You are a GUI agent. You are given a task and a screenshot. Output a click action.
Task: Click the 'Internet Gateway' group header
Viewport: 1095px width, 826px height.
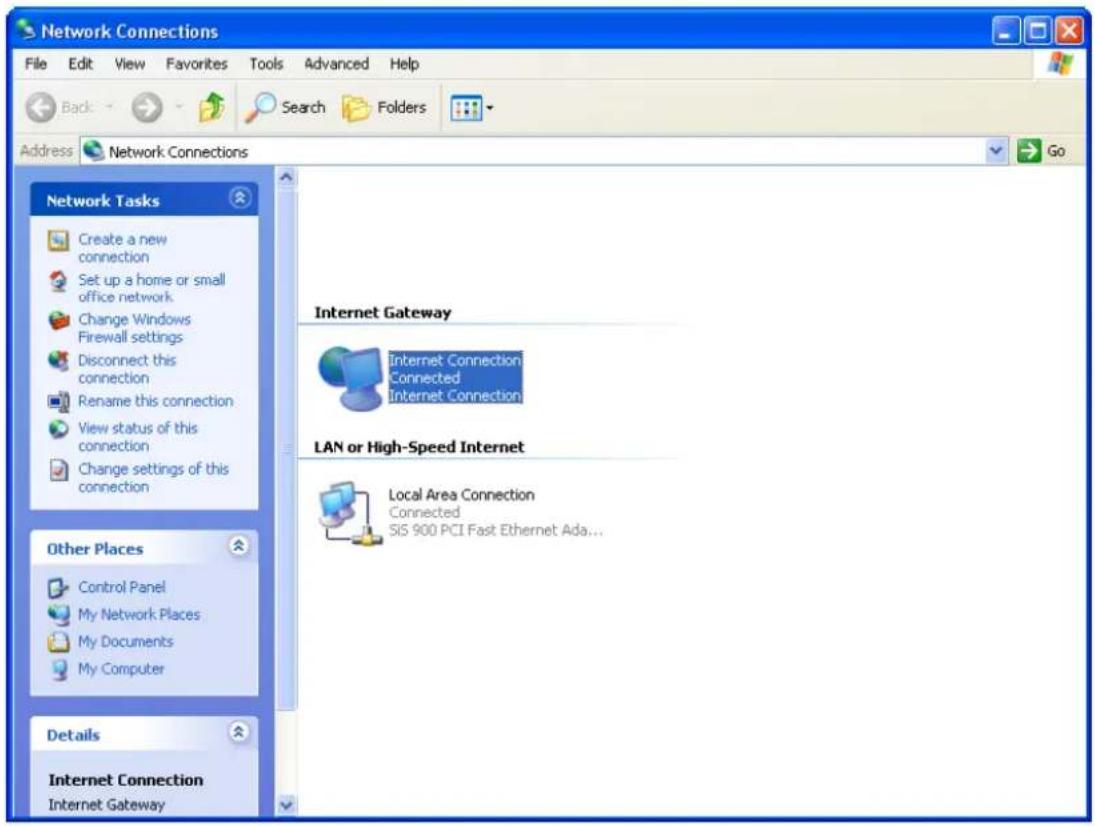tap(383, 313)
